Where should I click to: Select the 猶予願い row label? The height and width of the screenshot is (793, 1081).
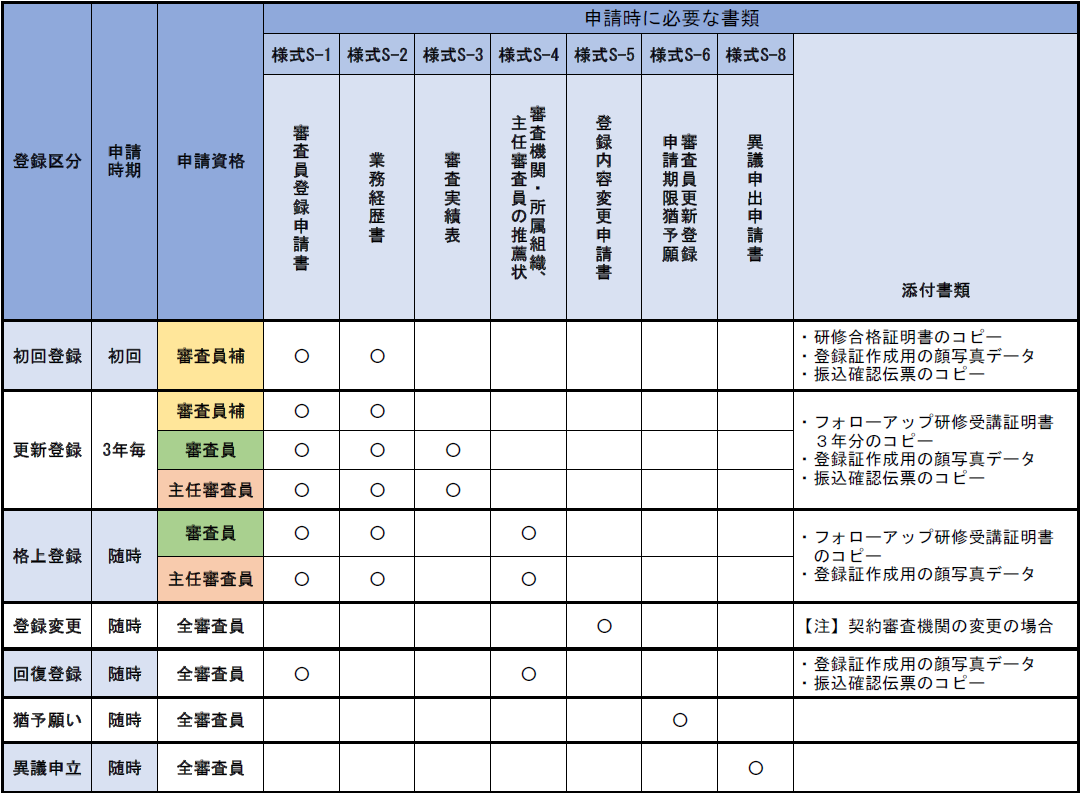coord(47,720)
